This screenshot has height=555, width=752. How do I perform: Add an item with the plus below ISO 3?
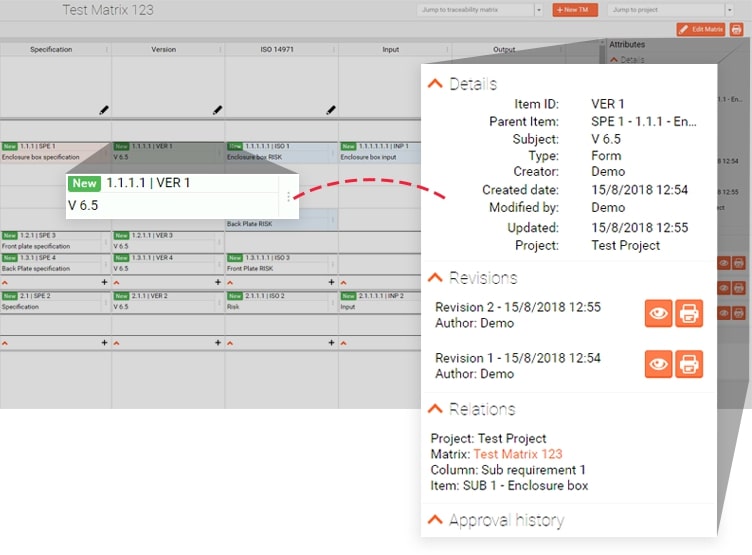coord(331,282)
